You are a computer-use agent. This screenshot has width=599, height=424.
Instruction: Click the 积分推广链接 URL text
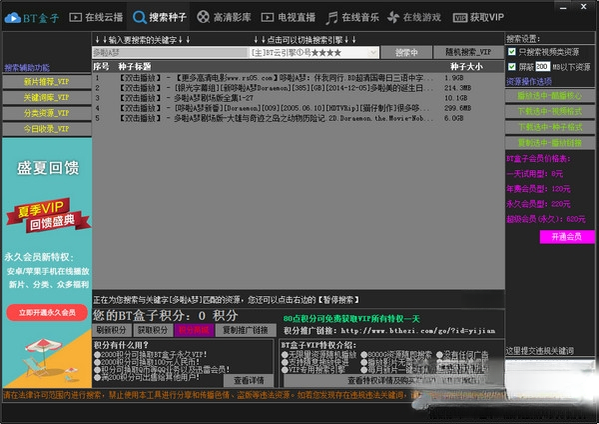(x=418, y=331)
